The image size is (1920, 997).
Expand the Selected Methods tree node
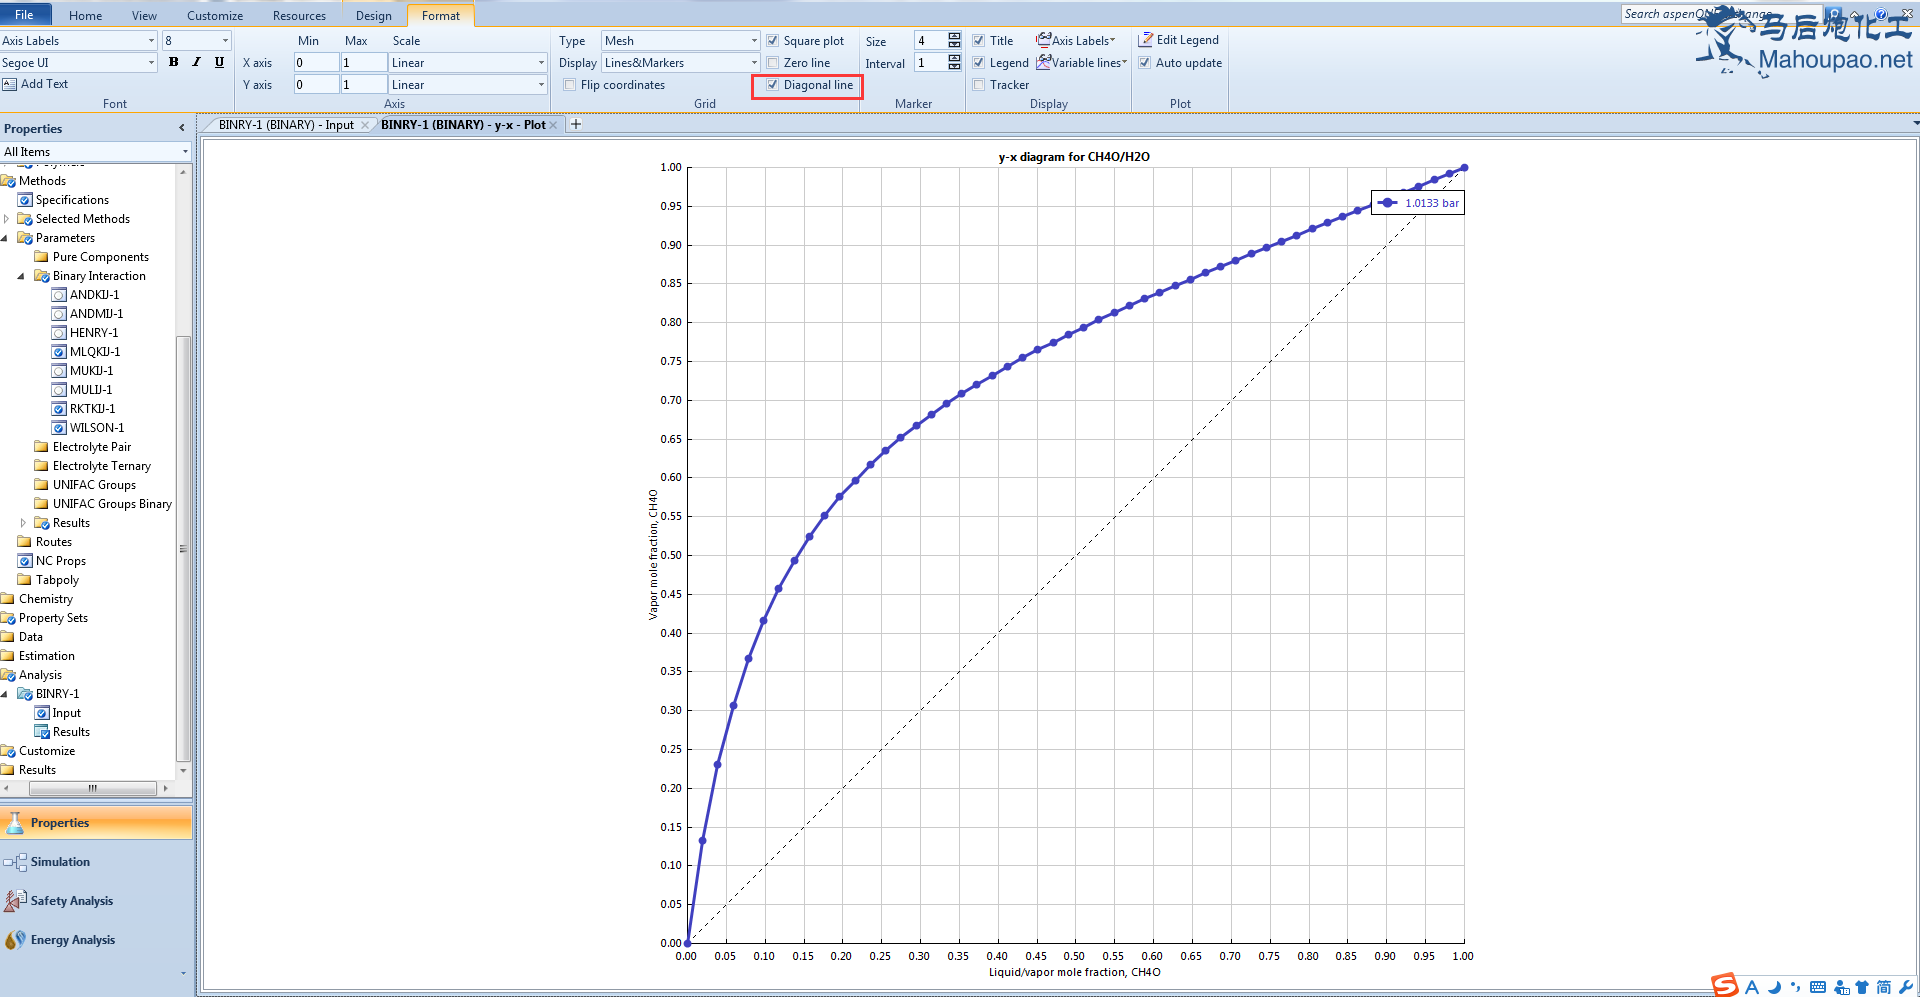7,219
